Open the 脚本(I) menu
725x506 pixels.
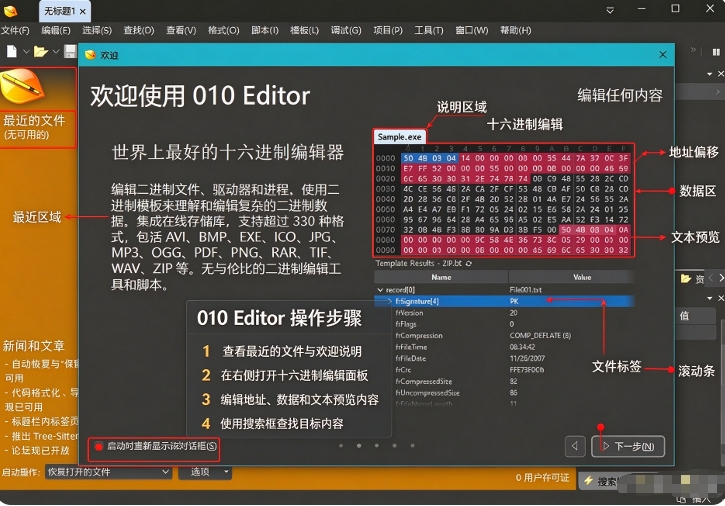tap(265, 31)
